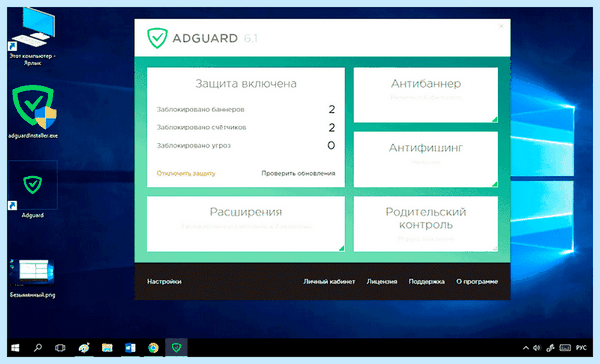The height and width of the screenshot is (364, 600).
Task: Open Поддержка footer link
Action: click(x=426, y=281)
